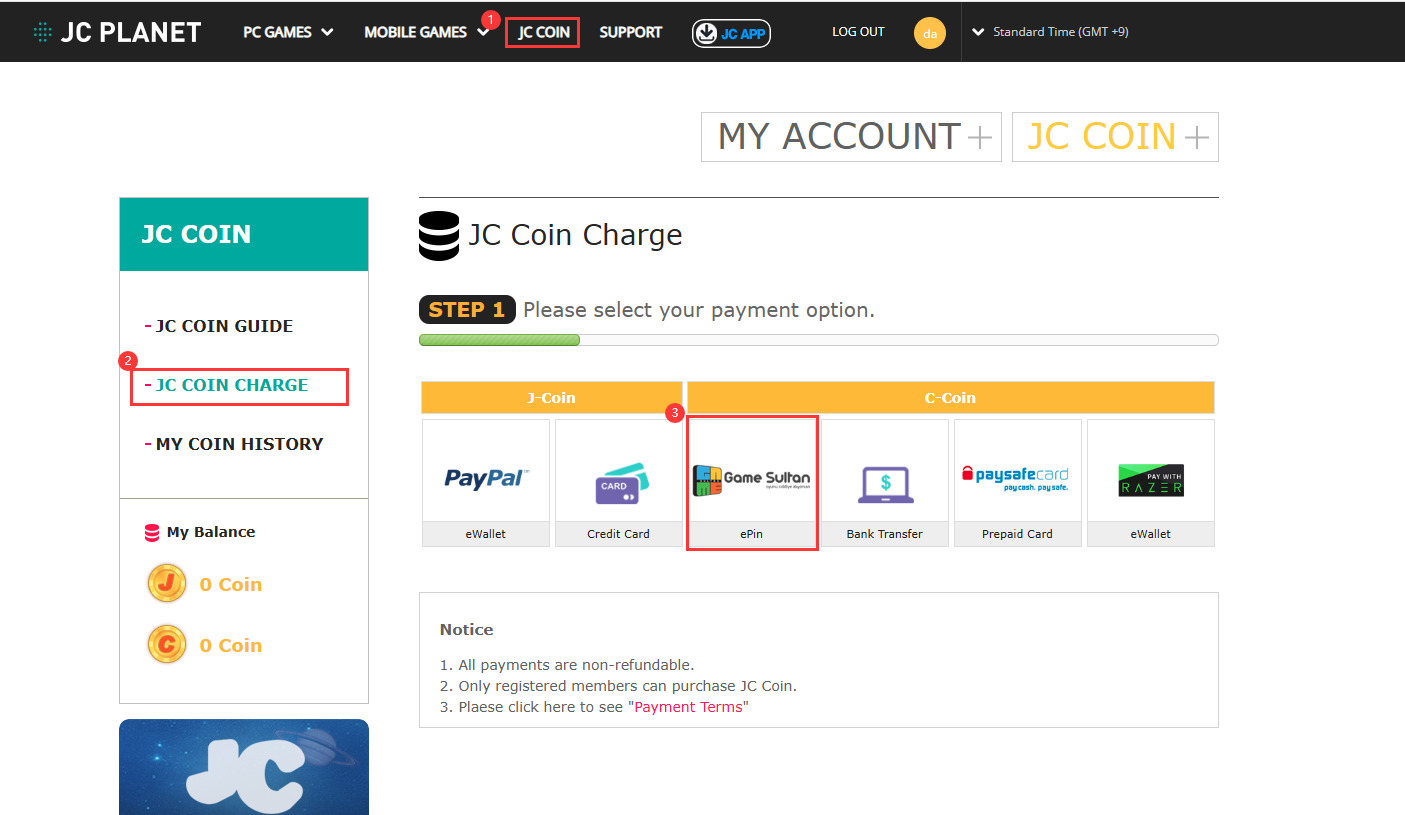
Task: Open the Support menu item
Action: click(630, 32)
